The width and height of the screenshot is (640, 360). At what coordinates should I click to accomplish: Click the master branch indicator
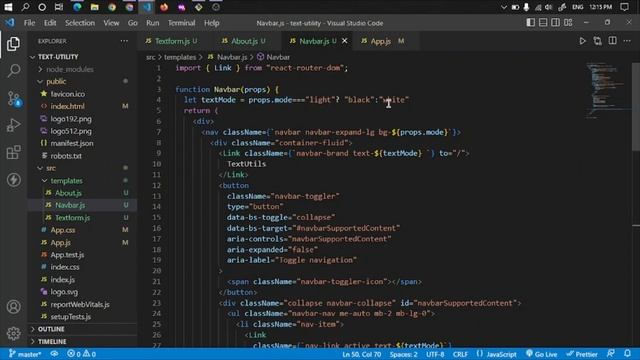tap(25, 354)
